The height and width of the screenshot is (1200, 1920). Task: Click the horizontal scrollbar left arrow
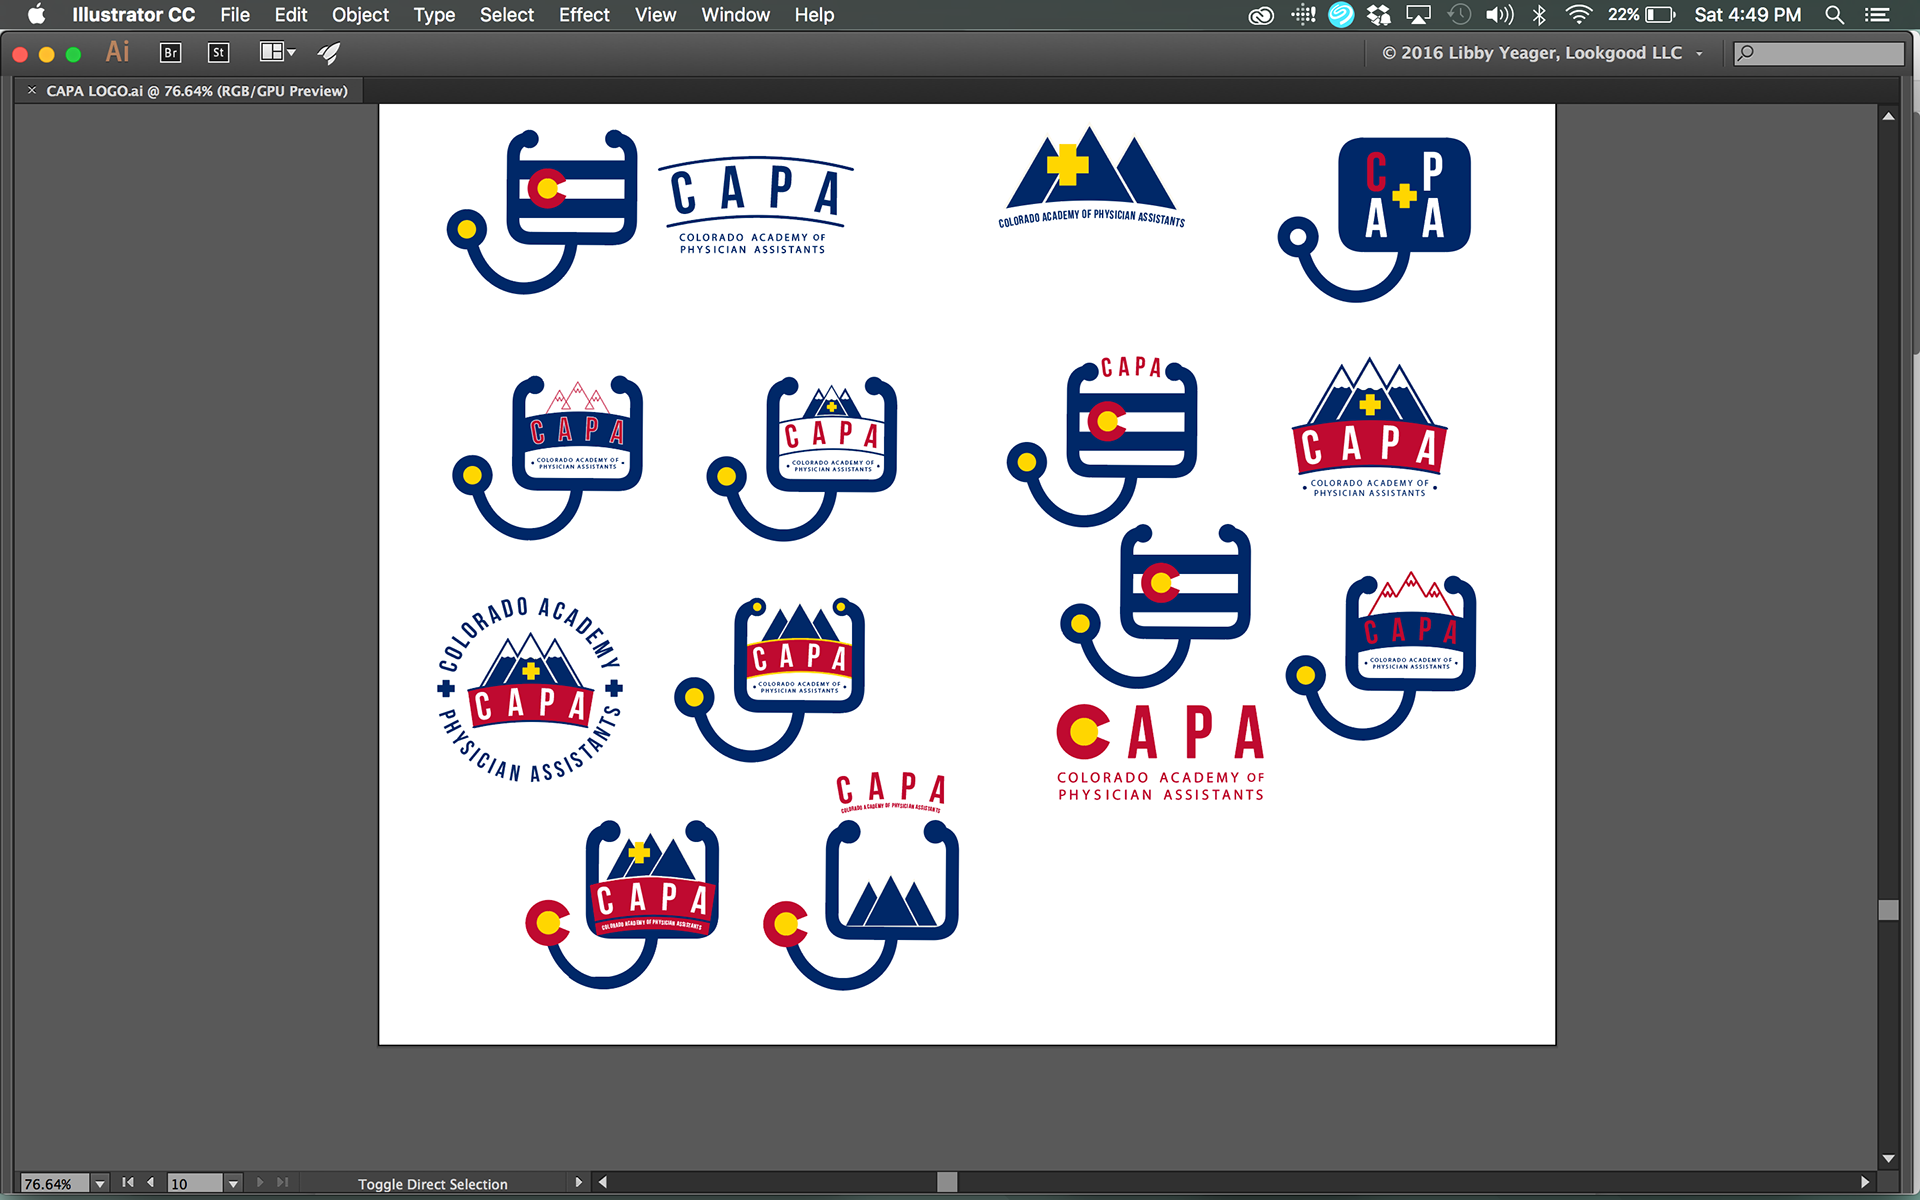coord(603,1183)
